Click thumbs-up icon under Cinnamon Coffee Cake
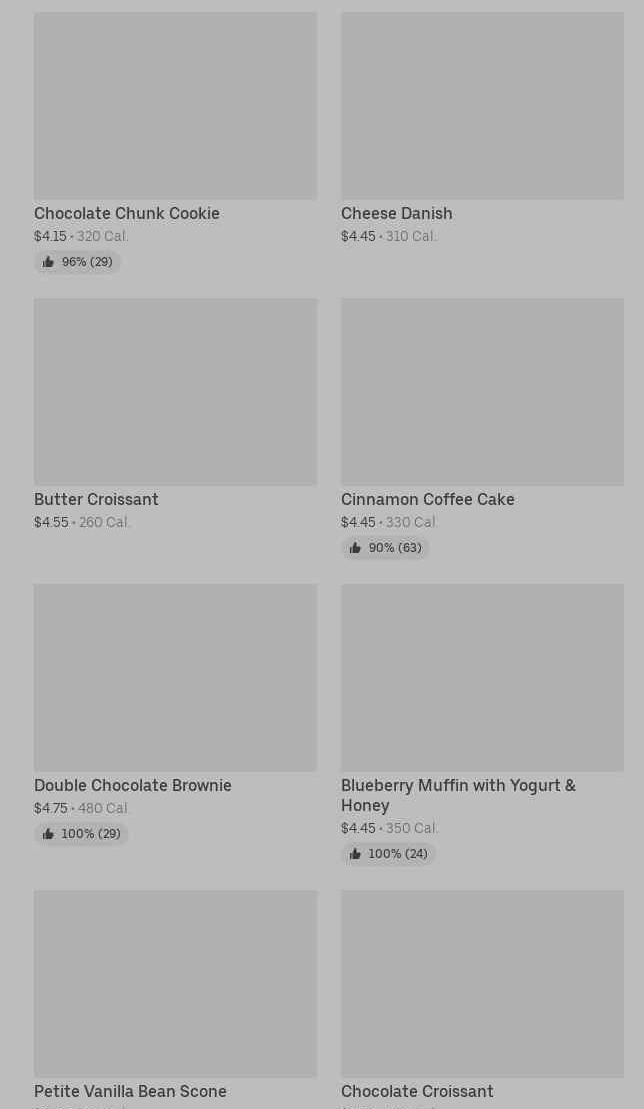Viewport: 644px width, 1109px height. tap(355, 548)
